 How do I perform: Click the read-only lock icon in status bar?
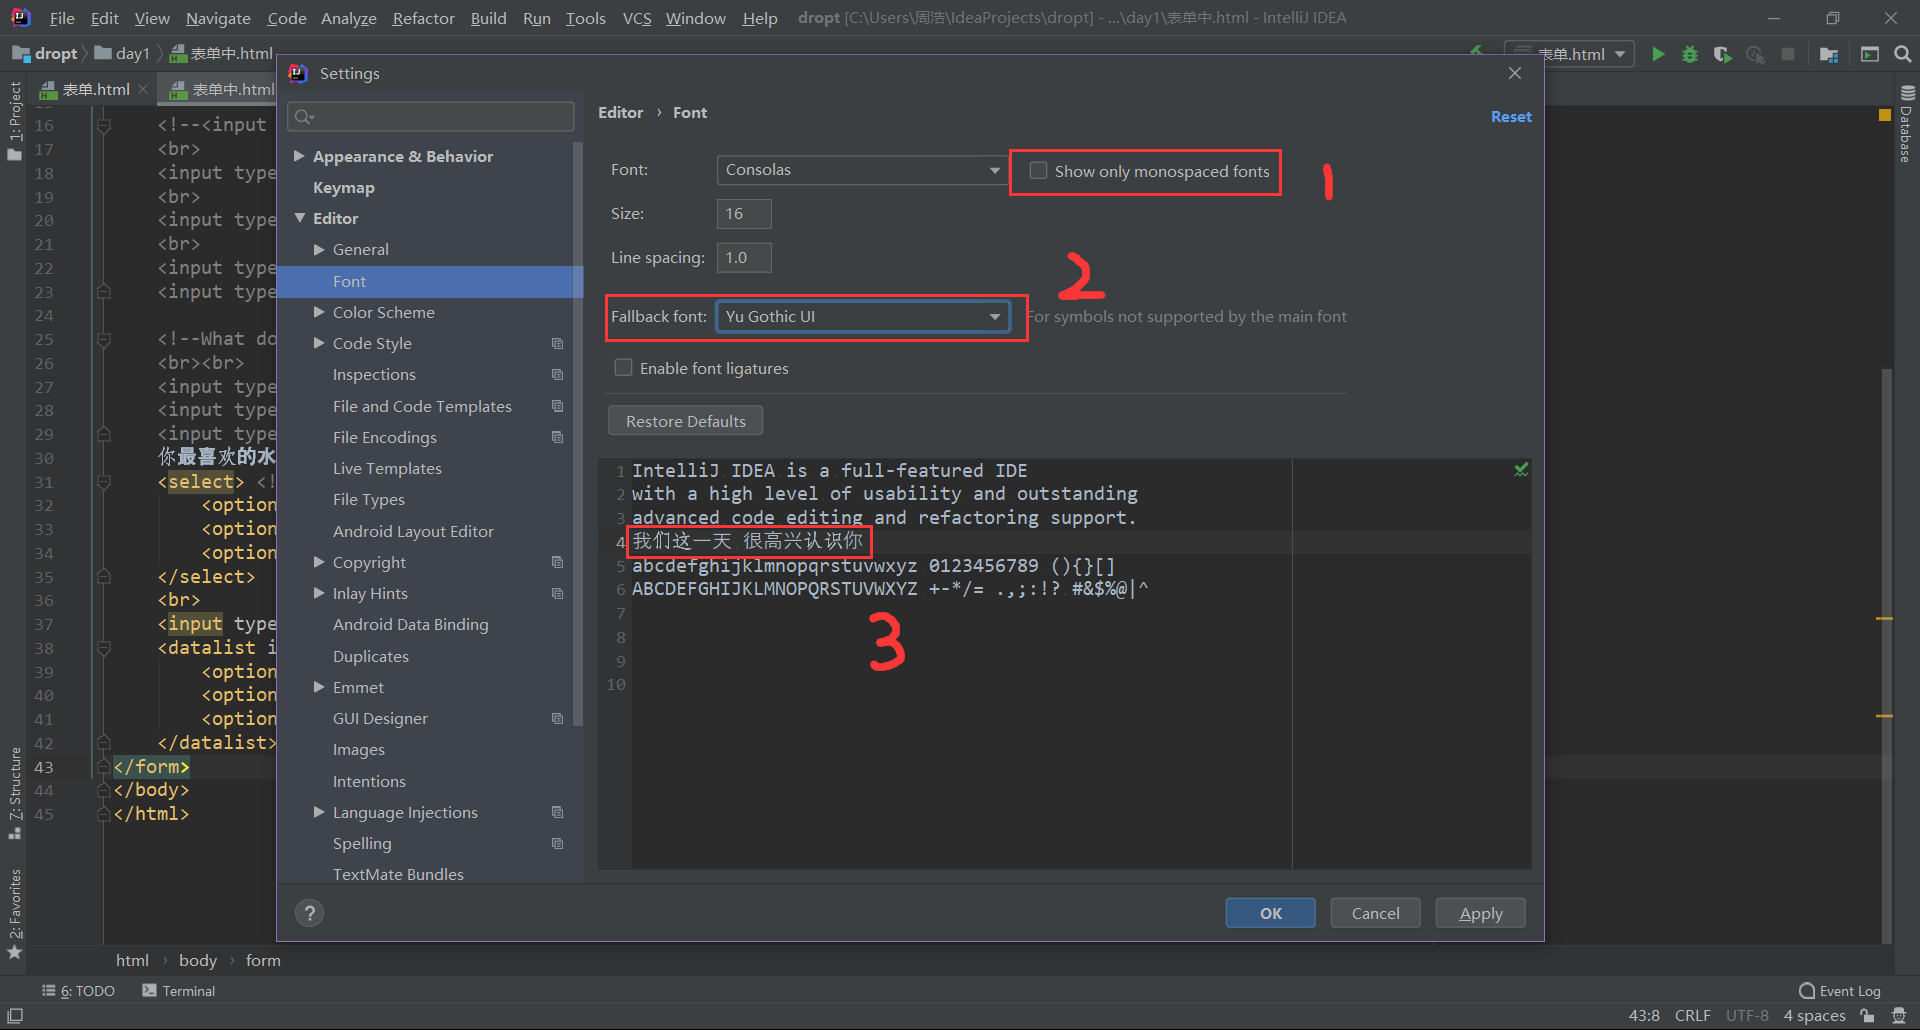pyautogui.click(x=1867, y=1016)
